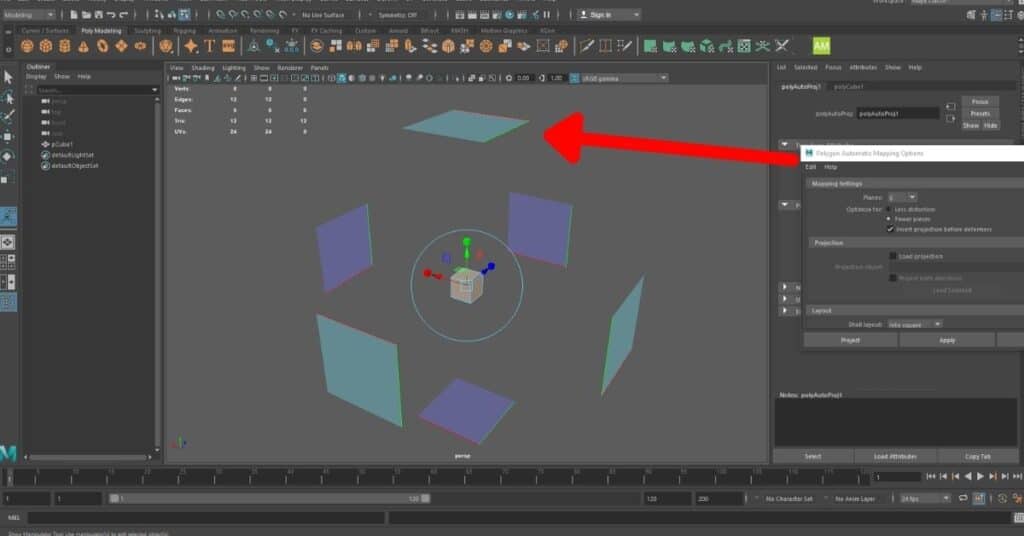Create a polygon disc from the shelf
1024x536 pixels.
[140, 46]
